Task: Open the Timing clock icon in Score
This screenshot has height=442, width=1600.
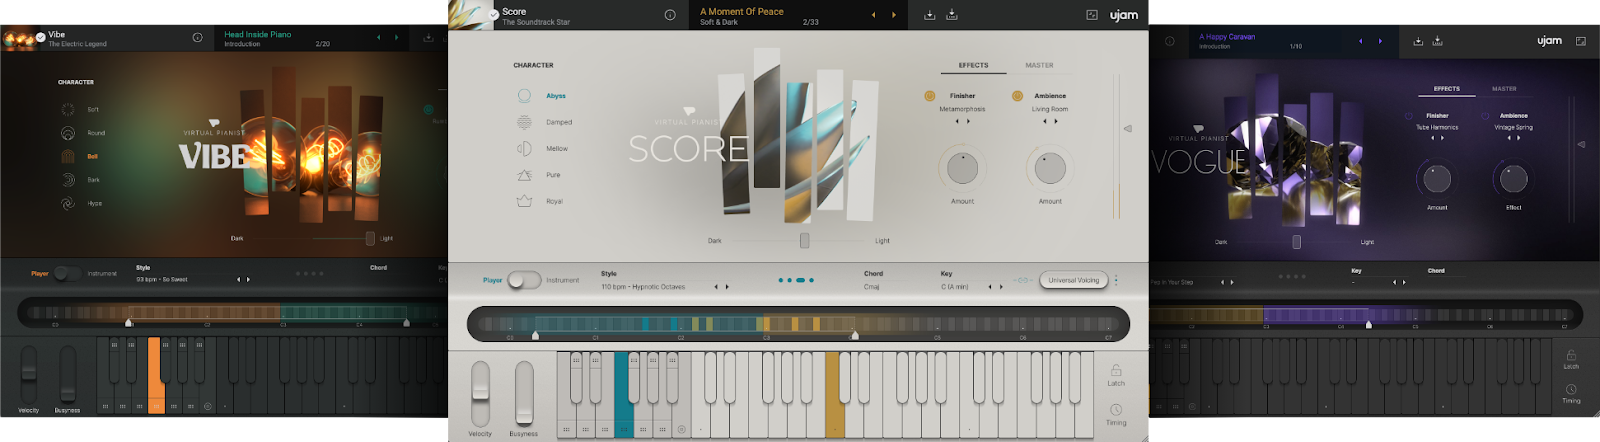Action: coord(1116,410)
